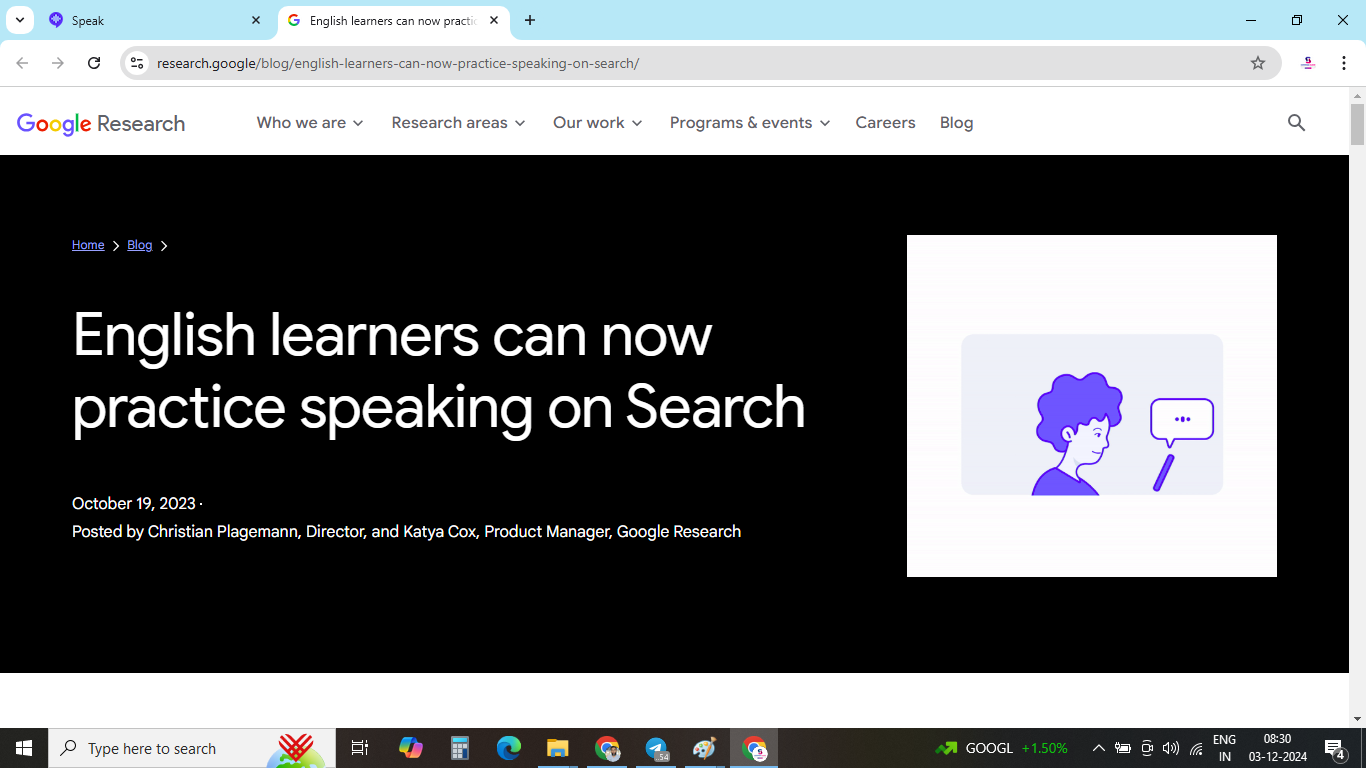Open the volume control icon

tap(1171, 748)
